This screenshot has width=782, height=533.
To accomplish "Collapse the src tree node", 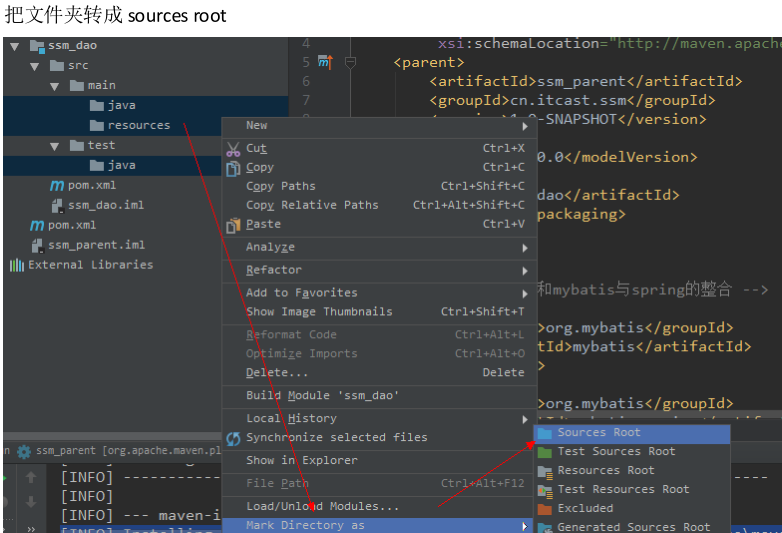I will [x=34, y=67].
